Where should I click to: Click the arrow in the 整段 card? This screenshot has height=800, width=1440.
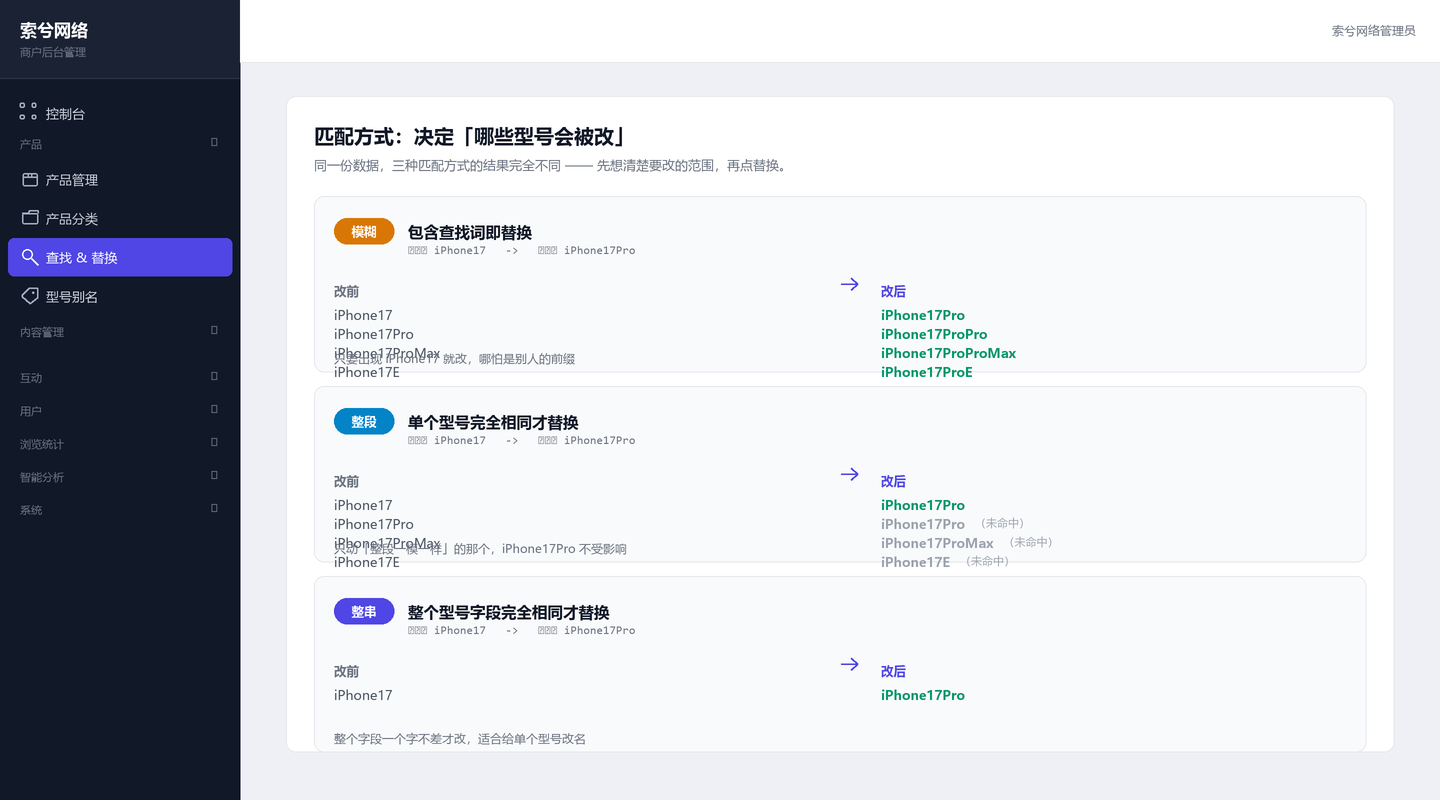click(x=850, y=474)
